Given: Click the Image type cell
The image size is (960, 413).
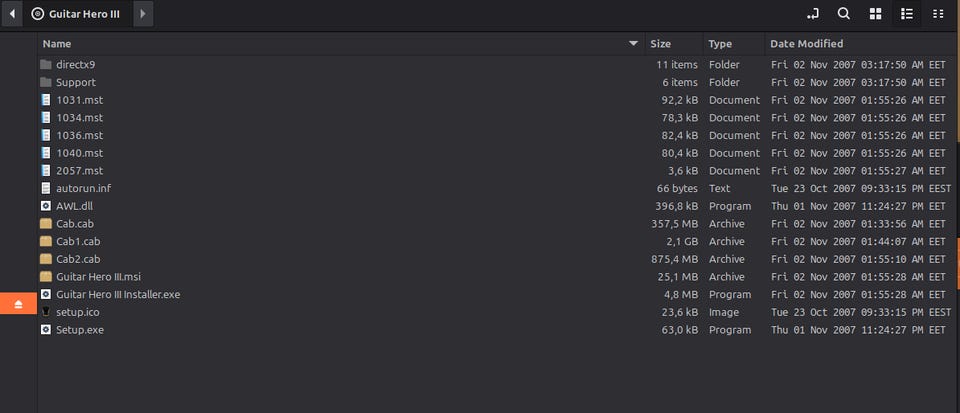Looking at the screenshot, I should (x=724, y=312).
